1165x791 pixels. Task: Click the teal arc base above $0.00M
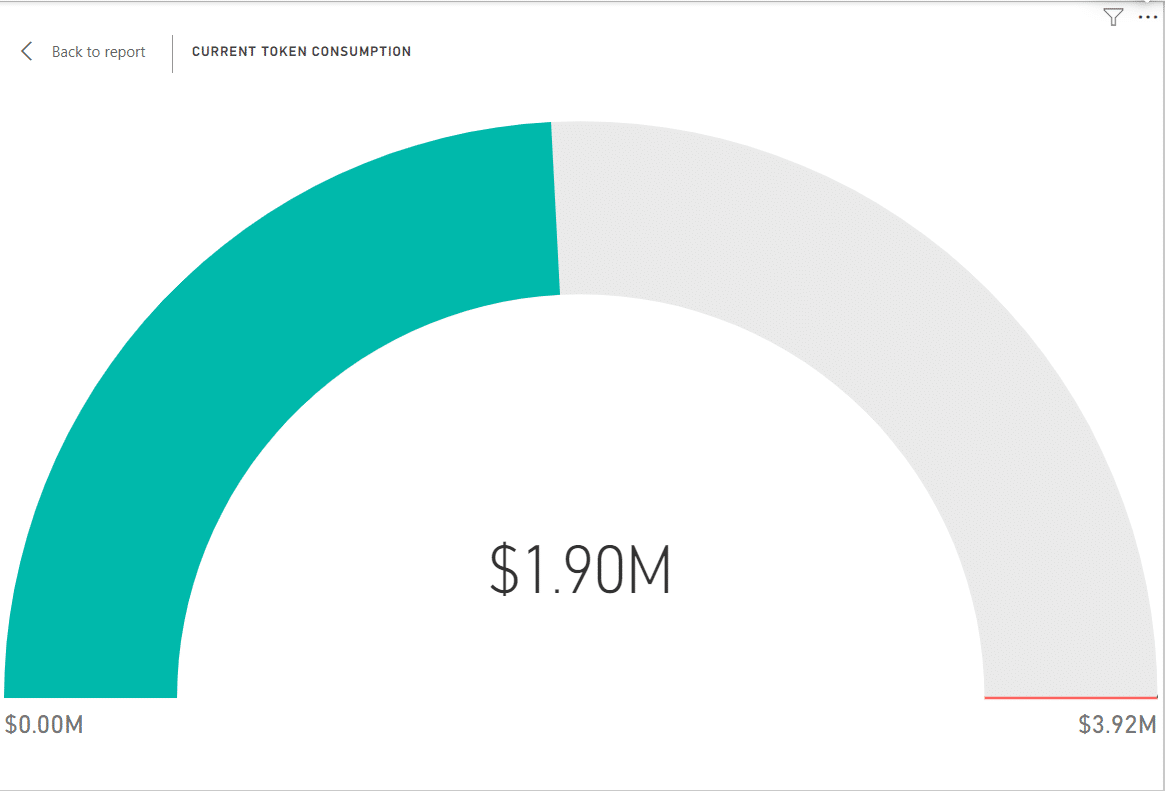(x=90, y=683)
